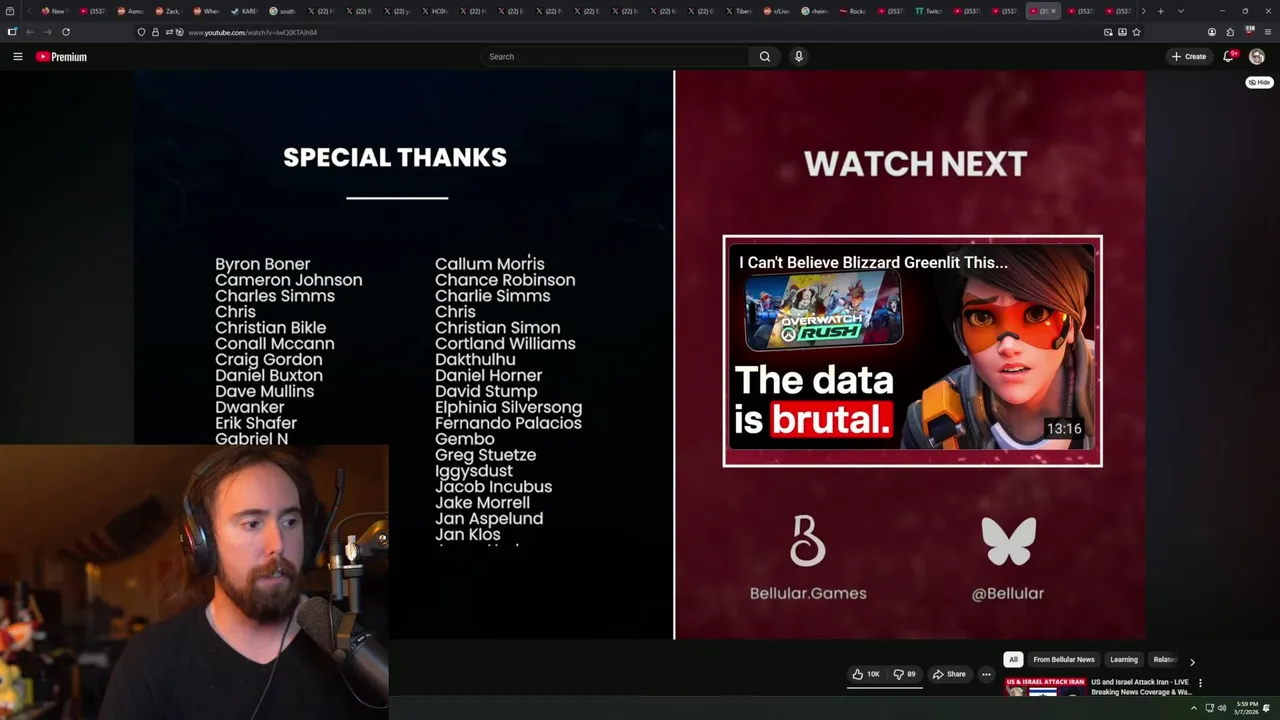Click the taskbar clock showing 5:59 PM
The height and width of the screenshot is (720, 1280).
click(1247, 708)
